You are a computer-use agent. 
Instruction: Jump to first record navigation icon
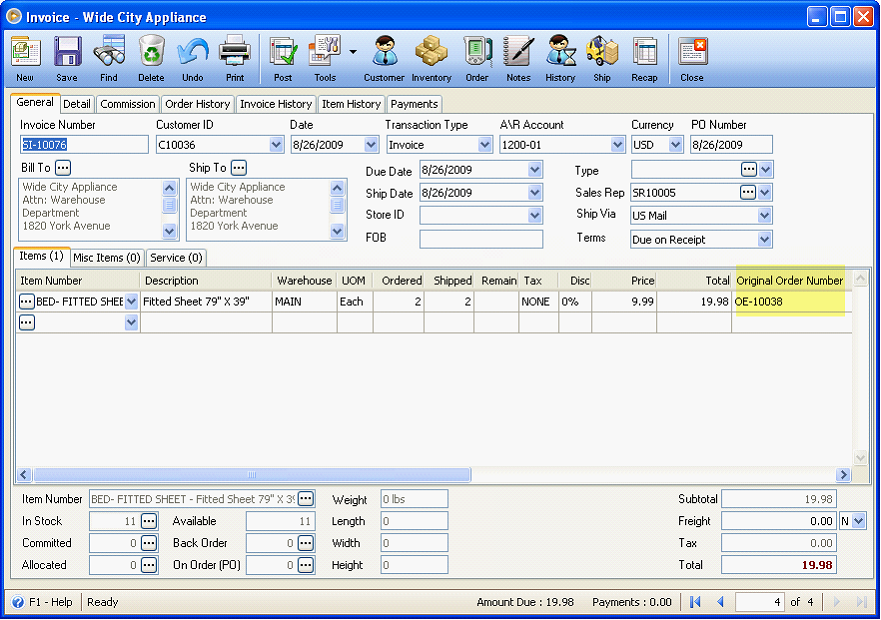(695, 602)
